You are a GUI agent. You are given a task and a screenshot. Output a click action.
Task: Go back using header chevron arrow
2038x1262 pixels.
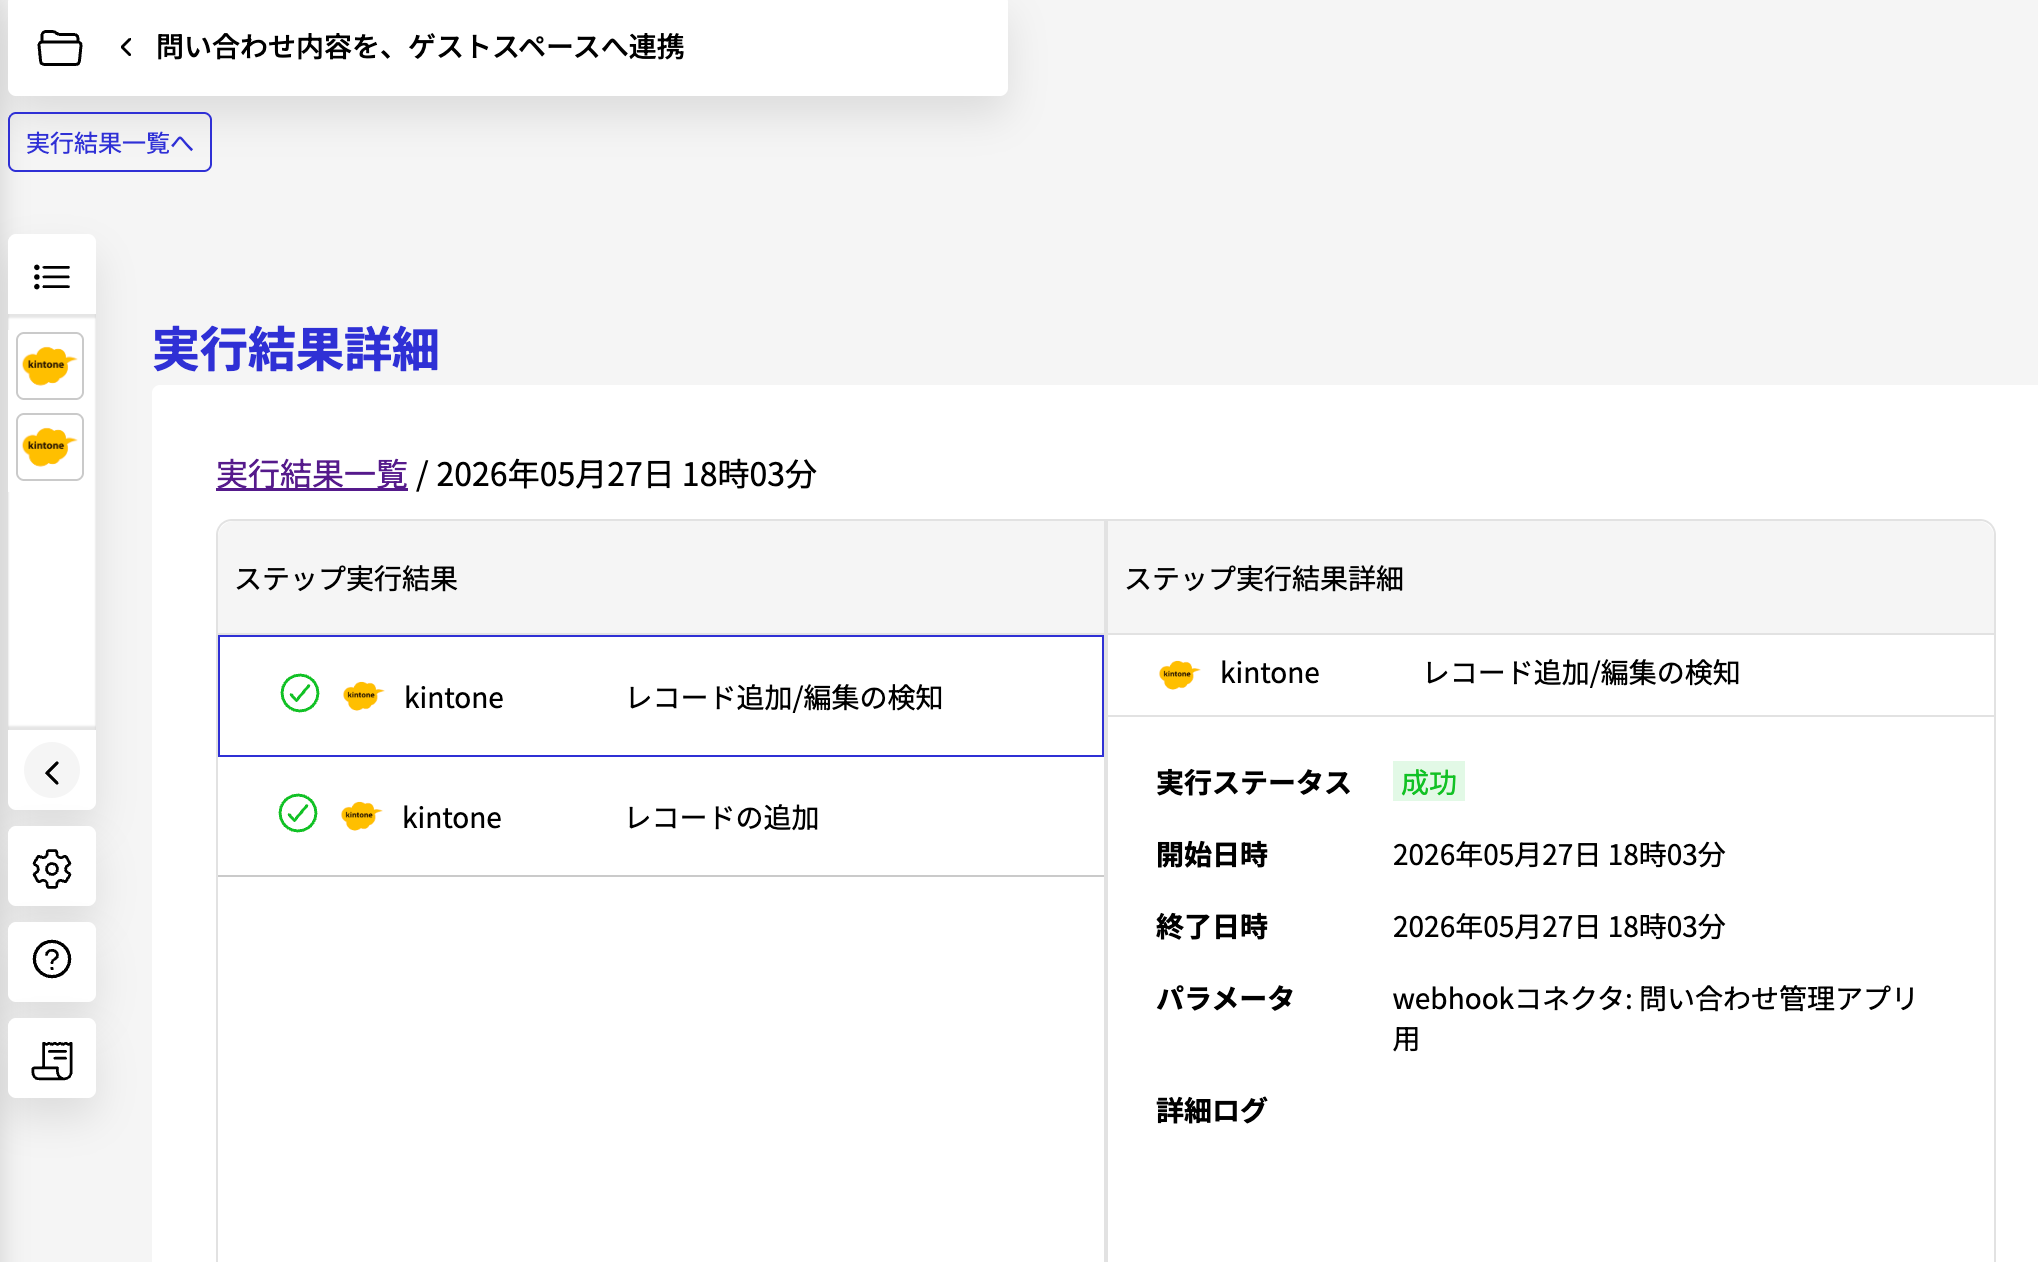(126, 47)
